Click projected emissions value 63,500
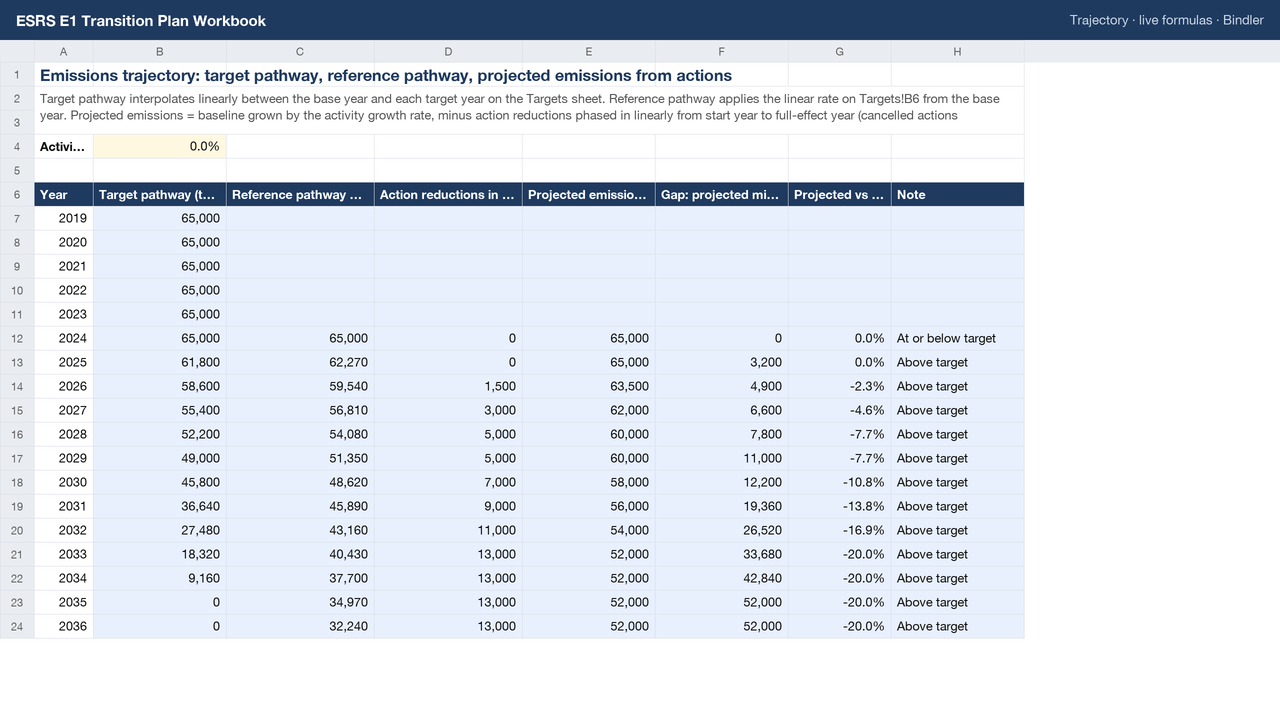Image resolution: width=1280 pixels, height=720 pixels. click(x=589, y=386)
